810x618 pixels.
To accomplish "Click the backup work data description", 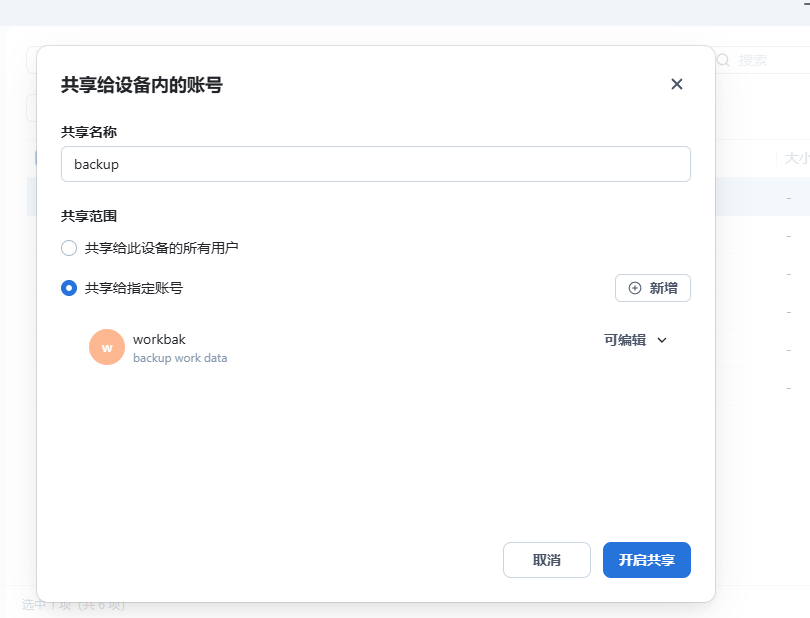I will click(180, 358).
